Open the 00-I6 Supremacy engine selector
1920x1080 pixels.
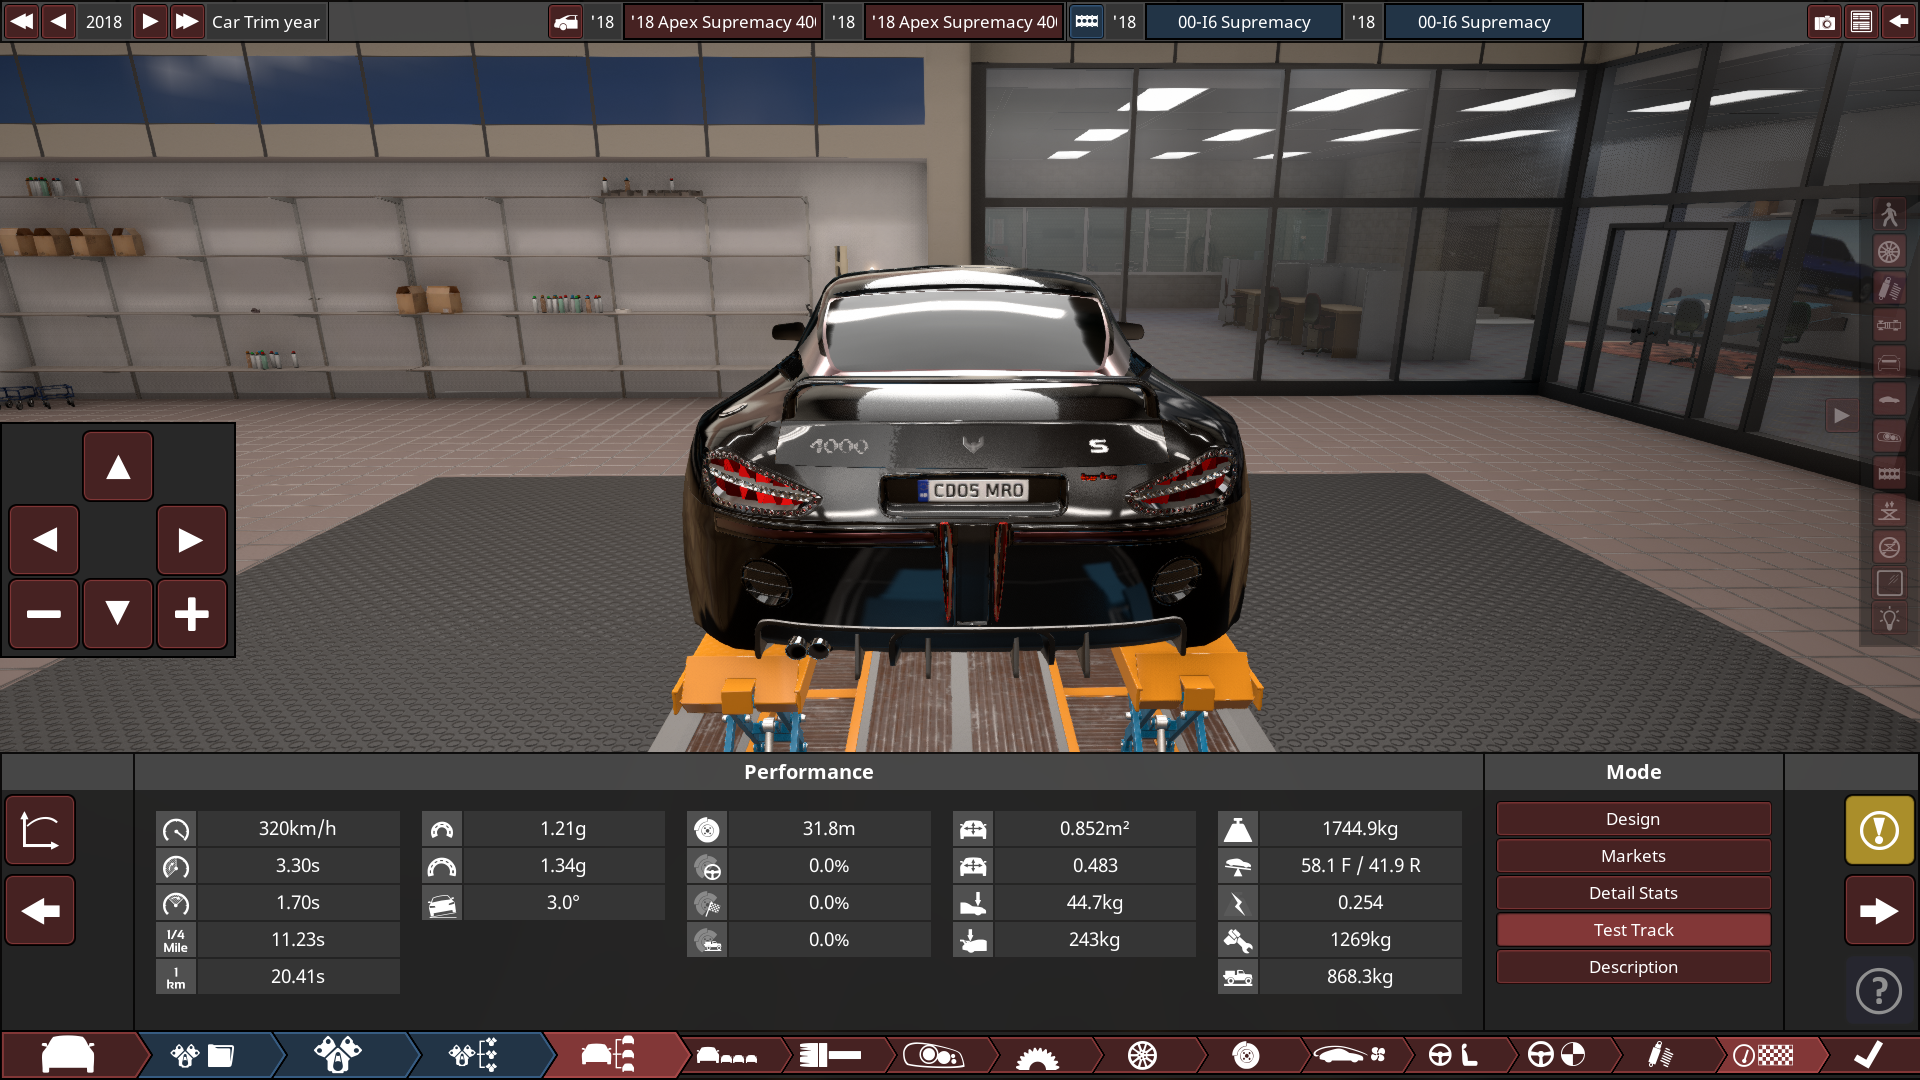(1243, 21)
